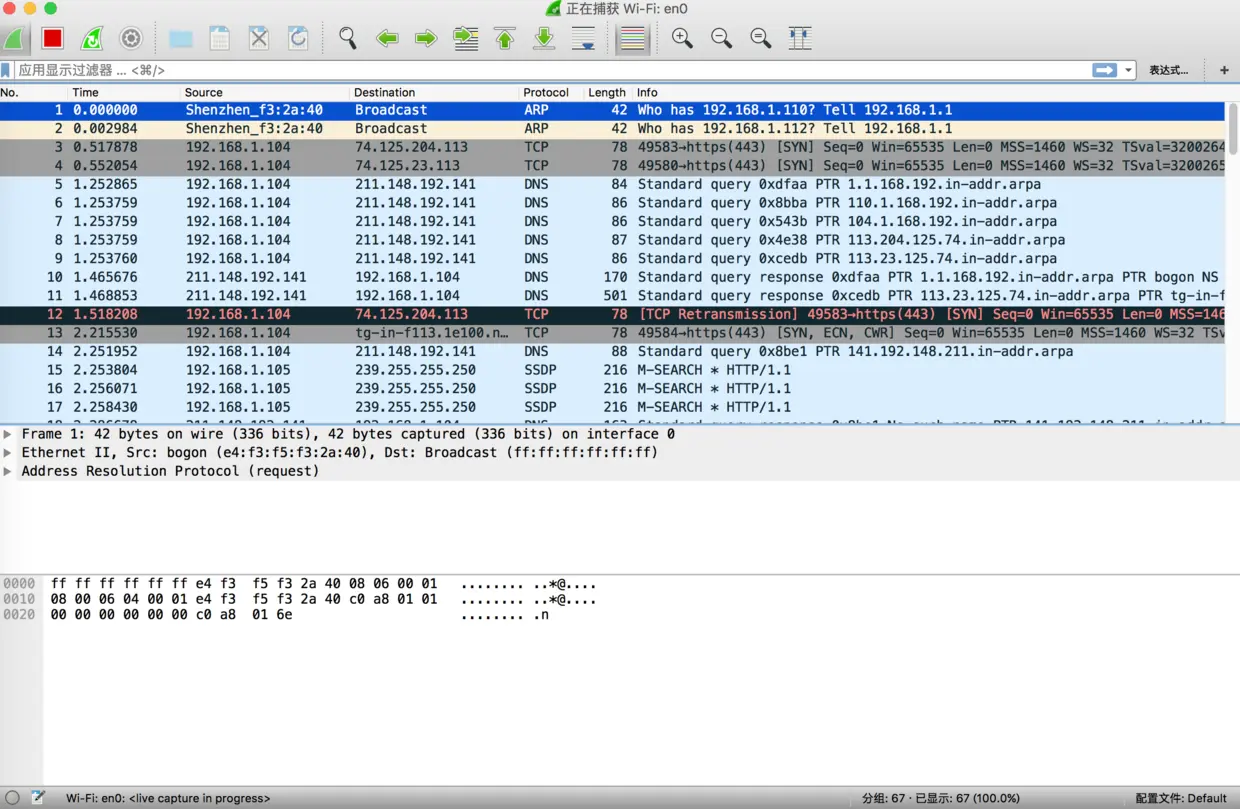1240x809 pixels.
Task: Open a capture file
Action: (x=181, y=39)
